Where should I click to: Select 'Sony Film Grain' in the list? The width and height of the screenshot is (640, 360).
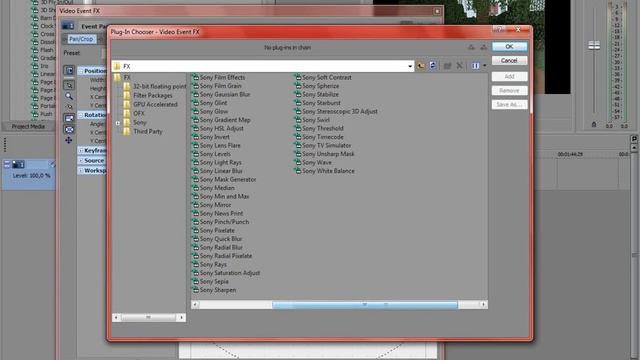[x=220, y=86]
